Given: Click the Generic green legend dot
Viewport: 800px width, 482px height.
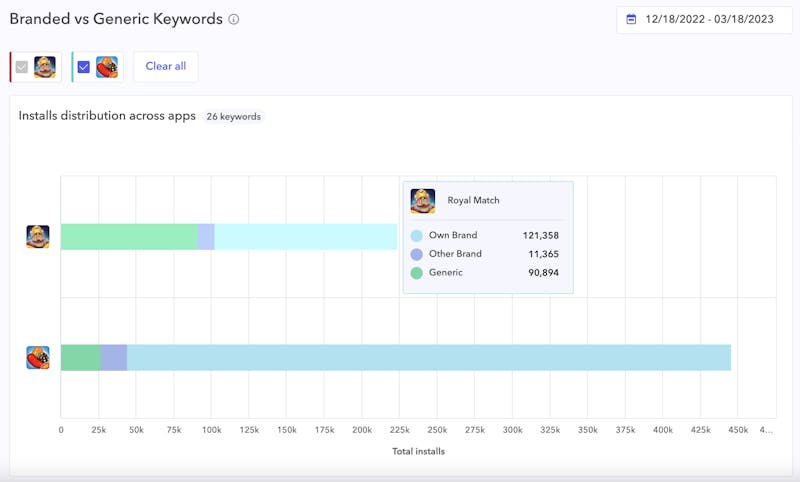Looking at the screenshot, I should click(x=416, y=272).
